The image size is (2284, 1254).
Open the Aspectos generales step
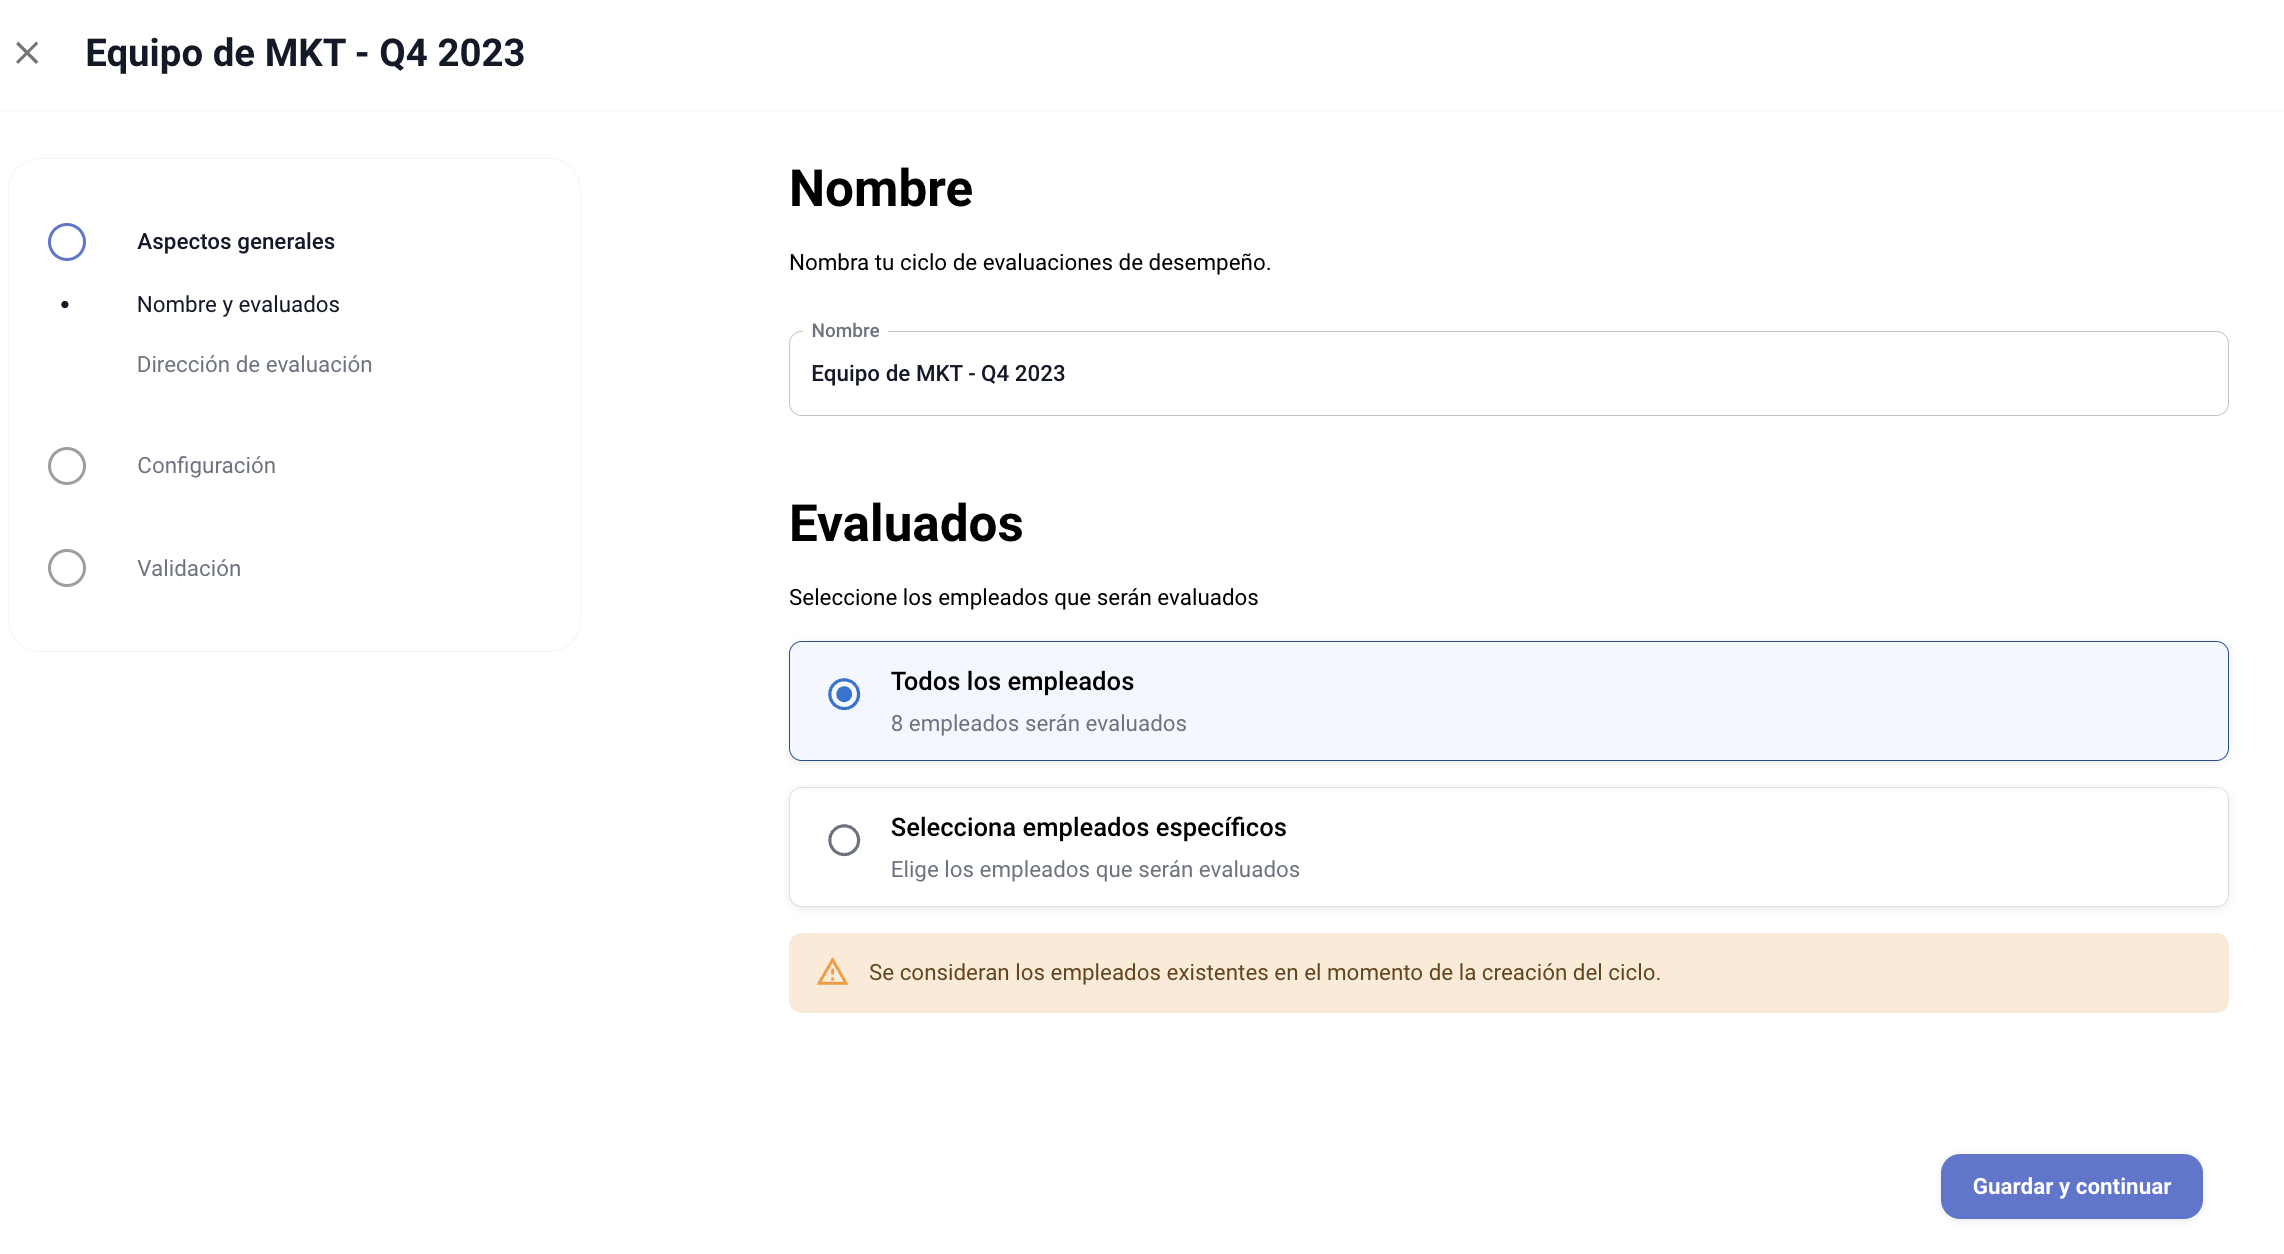click(x=236, y=242)
